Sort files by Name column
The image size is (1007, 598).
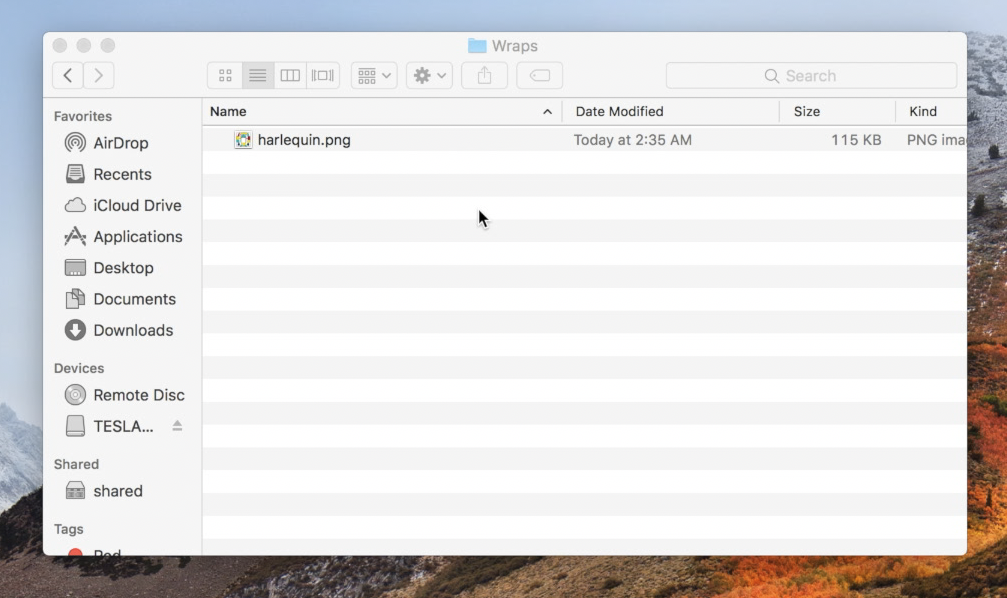tap(380, 112)
